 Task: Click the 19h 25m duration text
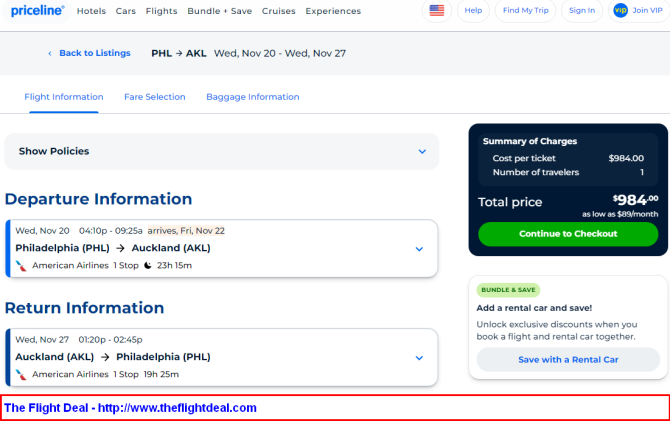161,374
